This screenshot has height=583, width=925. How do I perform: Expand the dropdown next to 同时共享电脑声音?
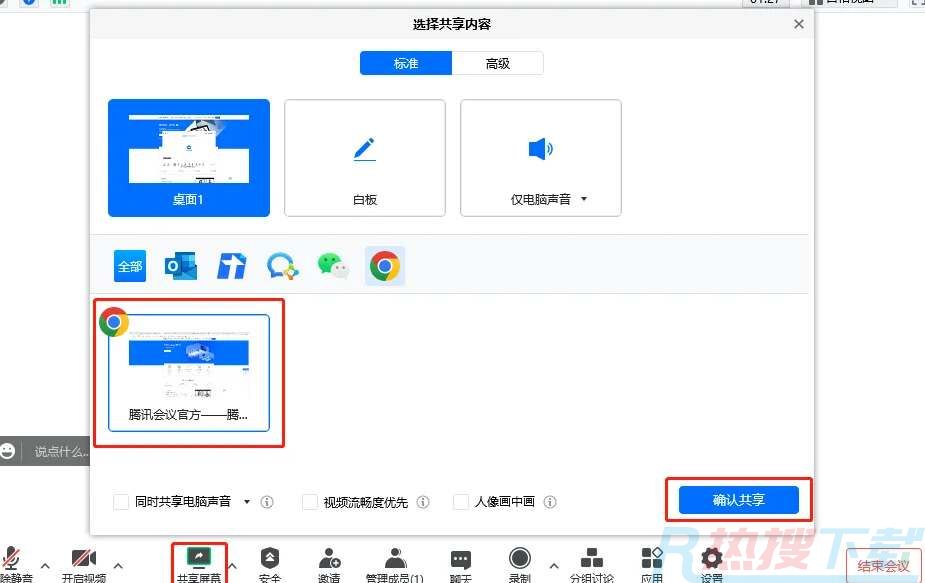coord(246,502)
